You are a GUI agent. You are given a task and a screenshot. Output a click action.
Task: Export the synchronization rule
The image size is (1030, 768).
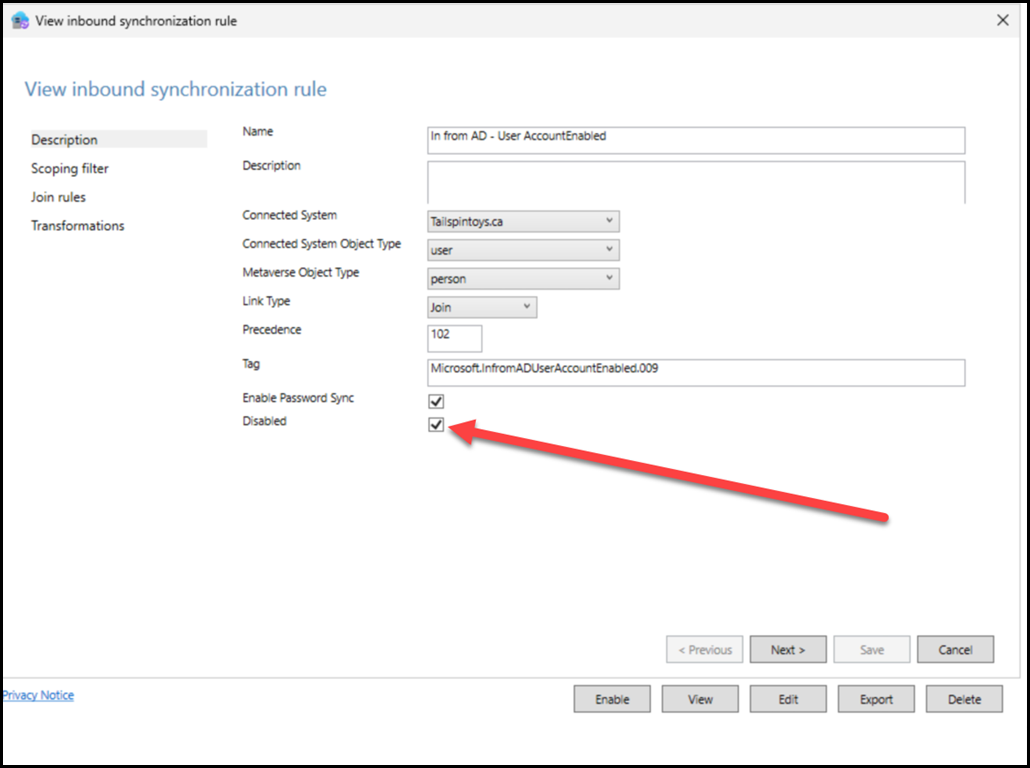pyautogui.click(x=876, y=699)
